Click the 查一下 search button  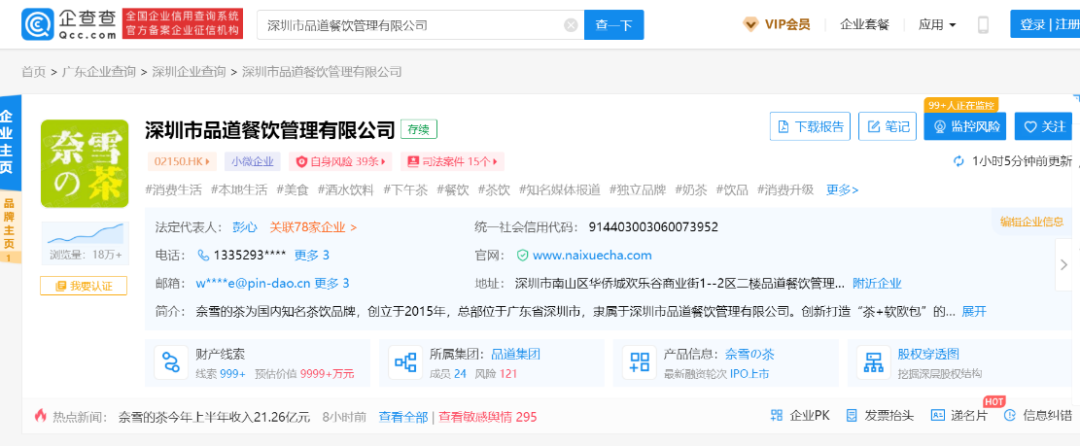(x=614, y=25)
